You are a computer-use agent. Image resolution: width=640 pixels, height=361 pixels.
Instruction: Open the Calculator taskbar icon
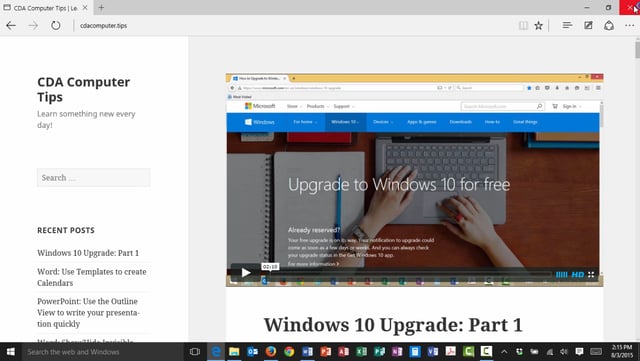point(415,352)
